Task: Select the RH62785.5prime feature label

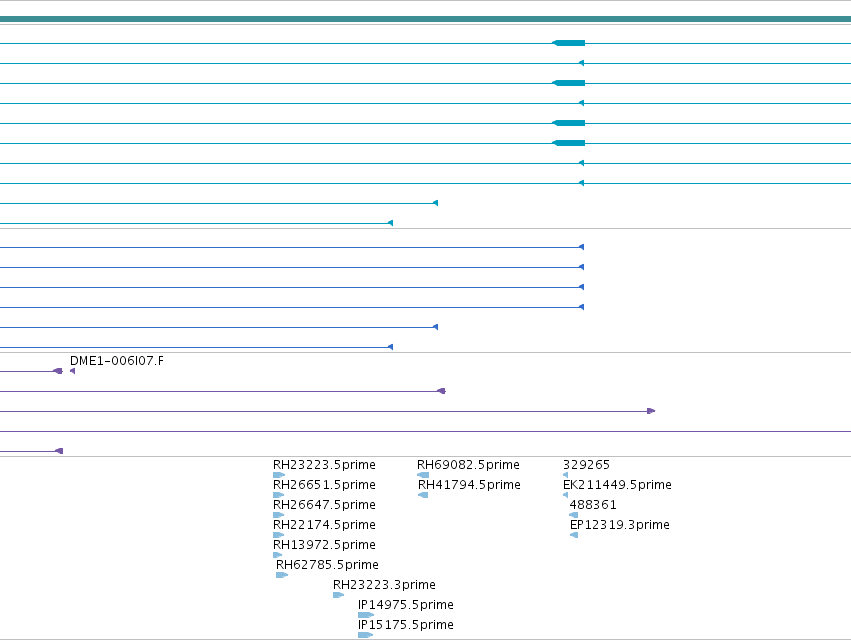Action: (x=327, y=565)
